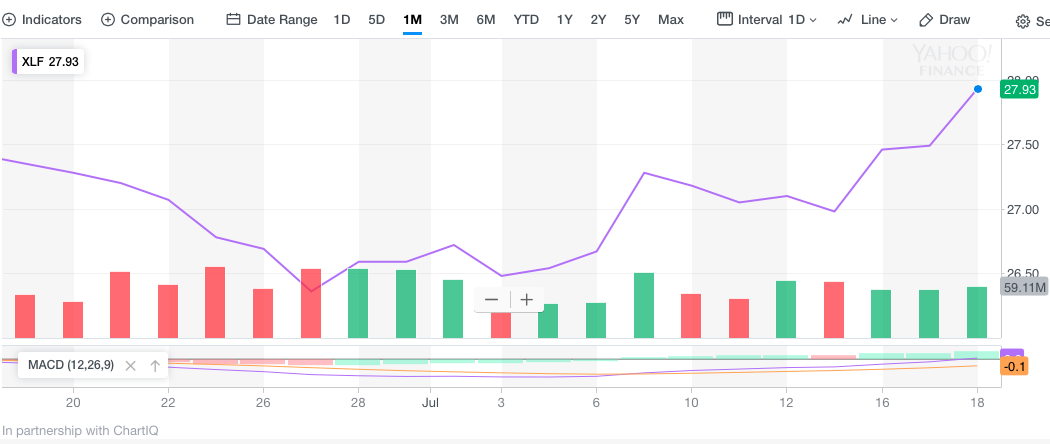Zoom out using the minus button

tap(491, 299)
